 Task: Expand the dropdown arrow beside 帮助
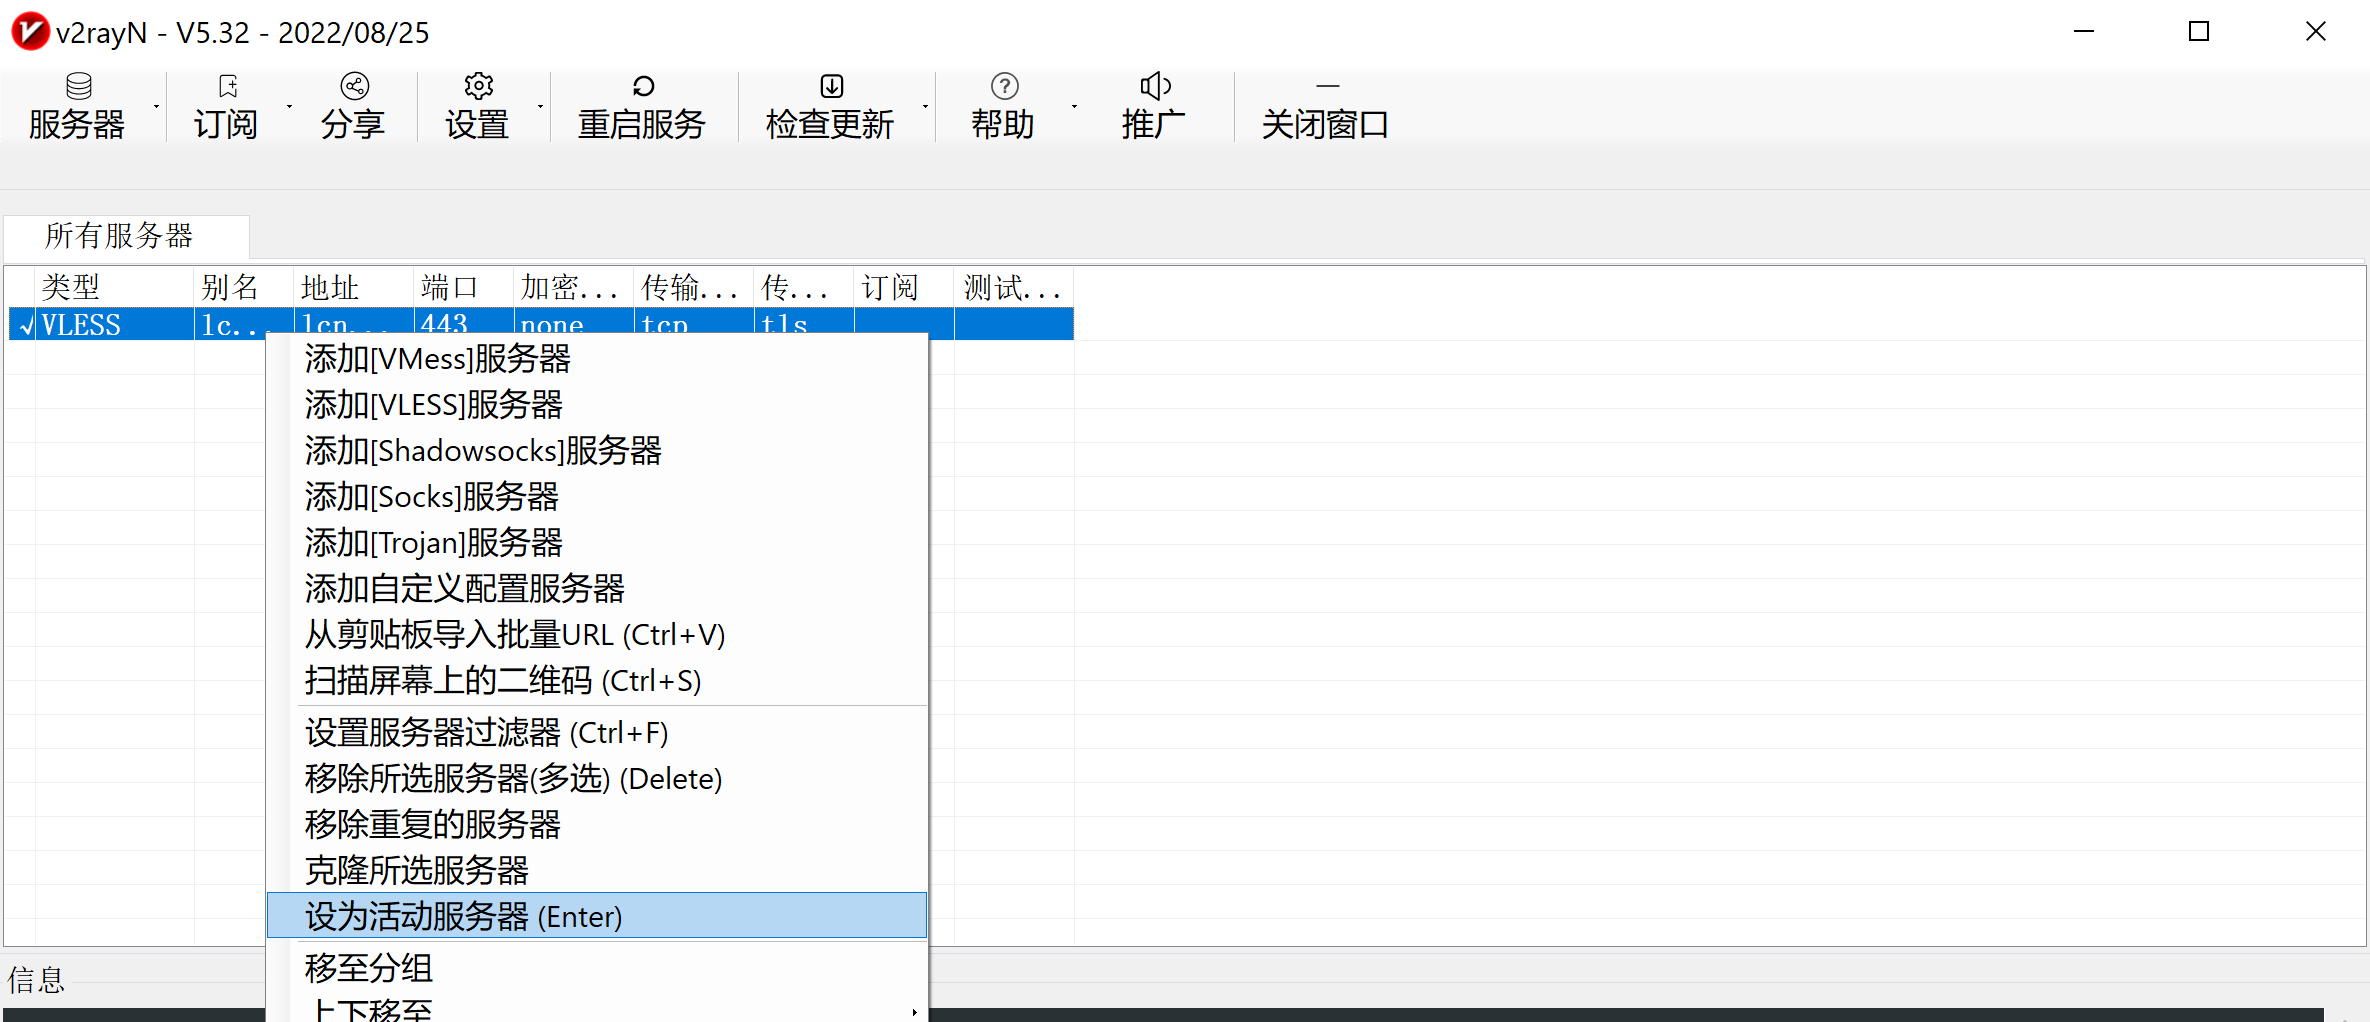point(1074,107)
